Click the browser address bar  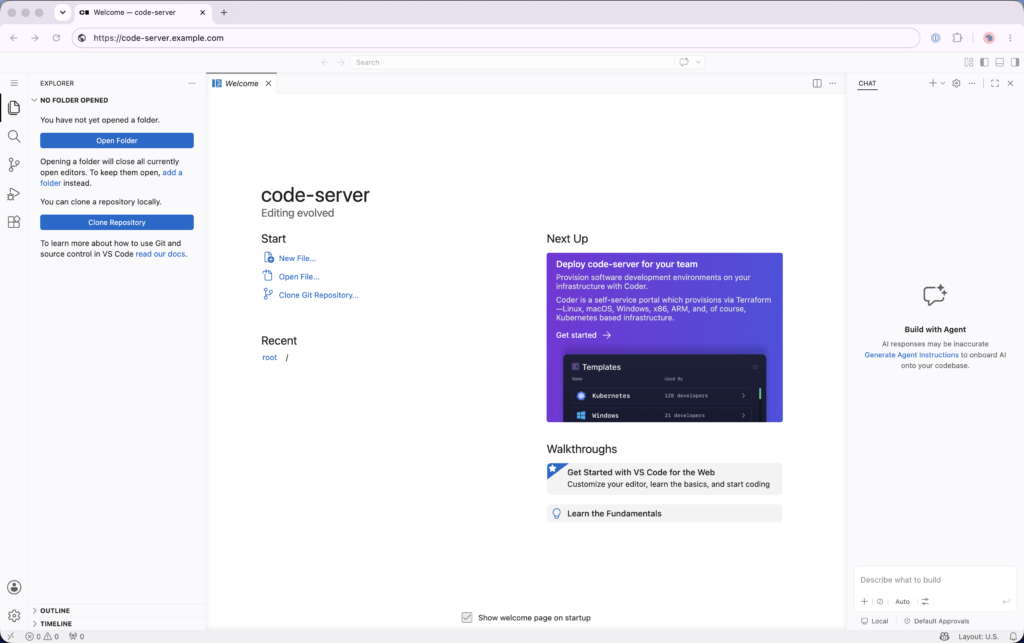496,38
